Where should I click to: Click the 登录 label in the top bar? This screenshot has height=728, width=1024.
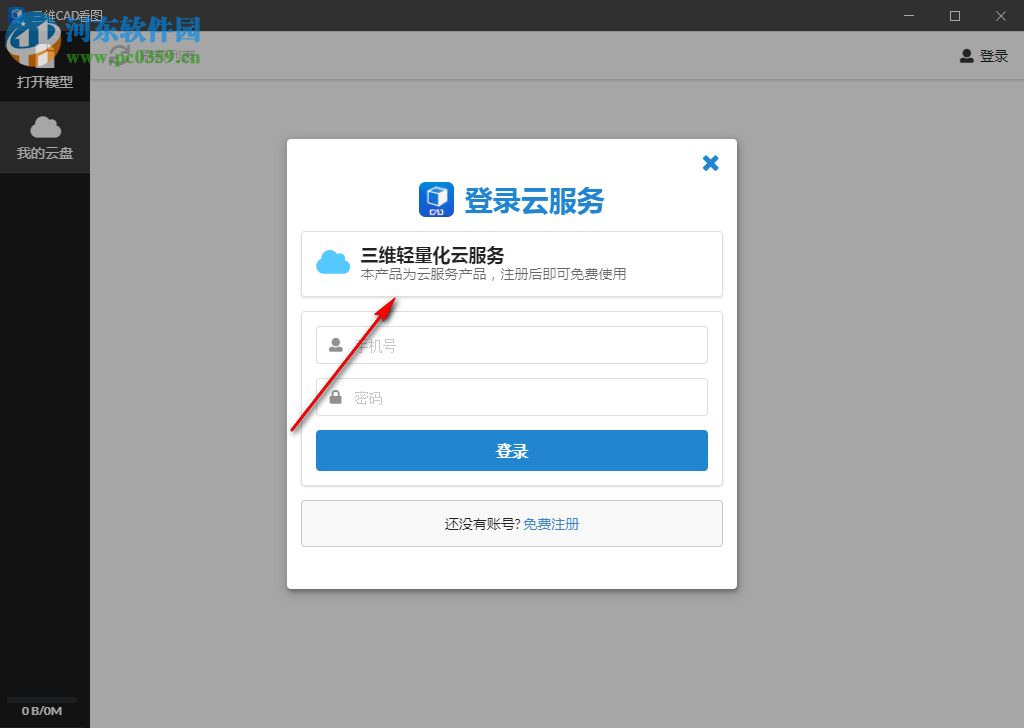pyautogui.click(x=990, y=56)
